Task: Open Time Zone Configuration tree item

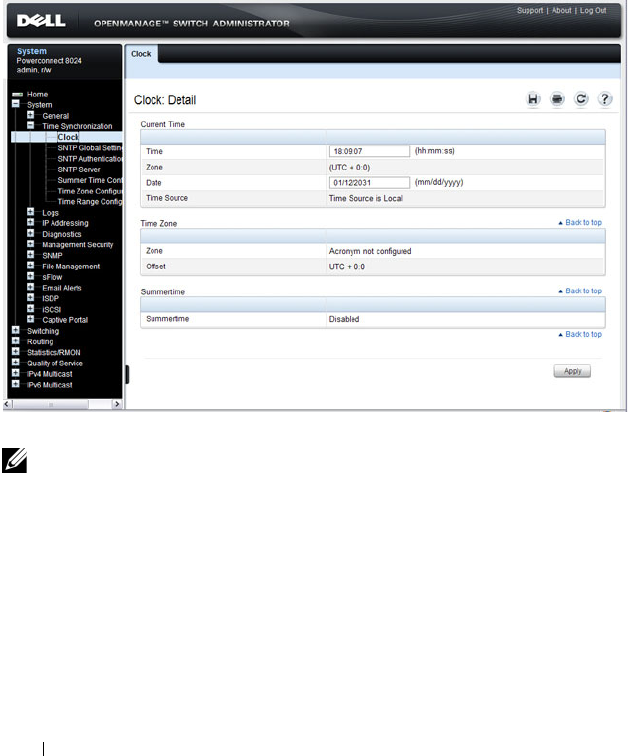Action: click(90, 191)
